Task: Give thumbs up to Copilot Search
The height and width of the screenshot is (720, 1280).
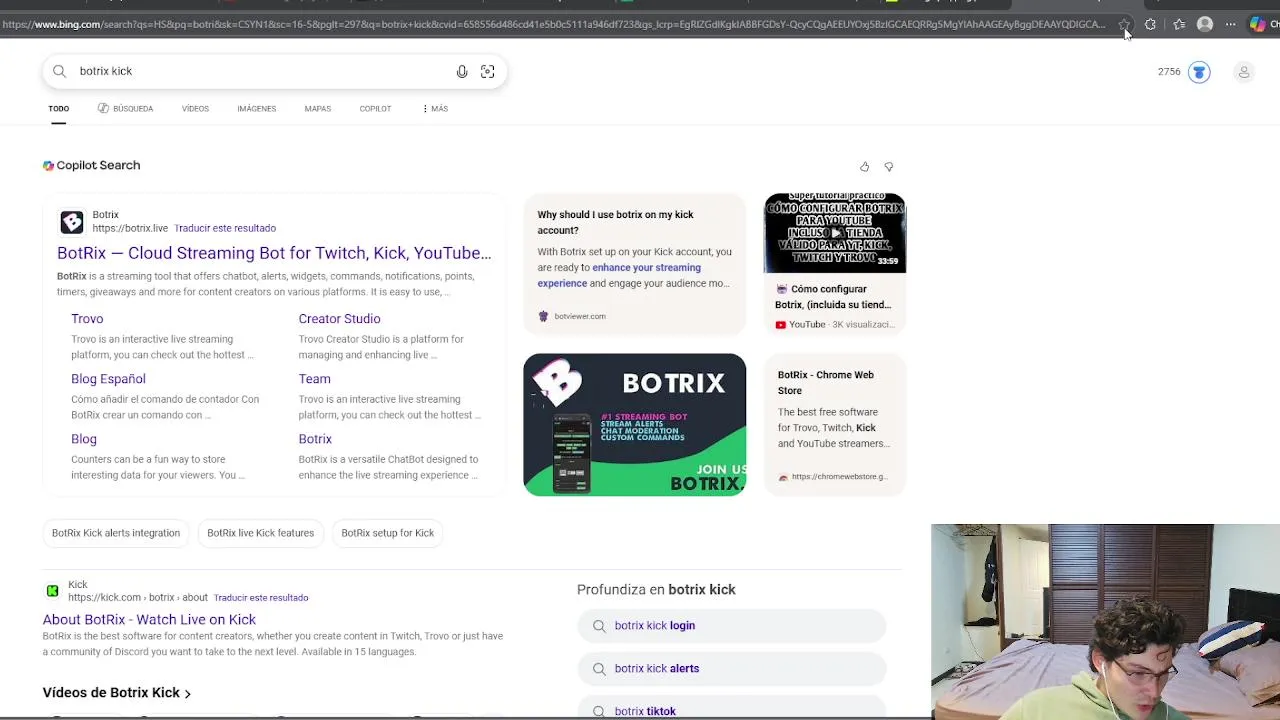Action: pyautogui.click(x=864, y=167)
